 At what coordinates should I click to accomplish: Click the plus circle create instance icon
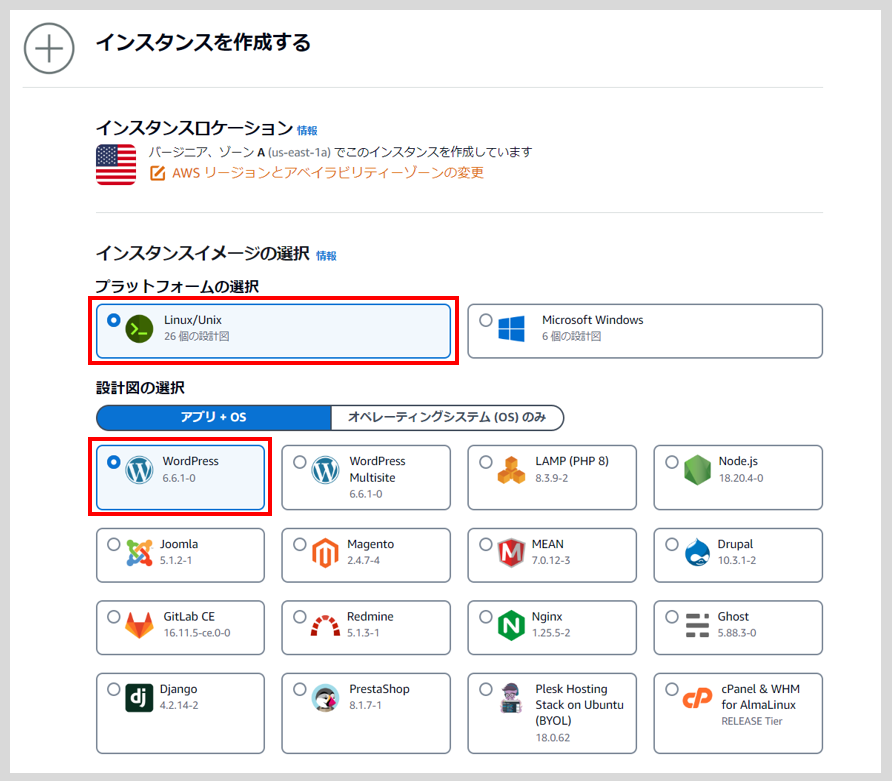(x=49, y=48)
